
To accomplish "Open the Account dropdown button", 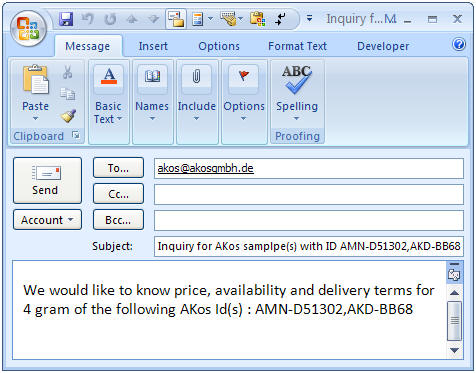I will click(47, 220).
